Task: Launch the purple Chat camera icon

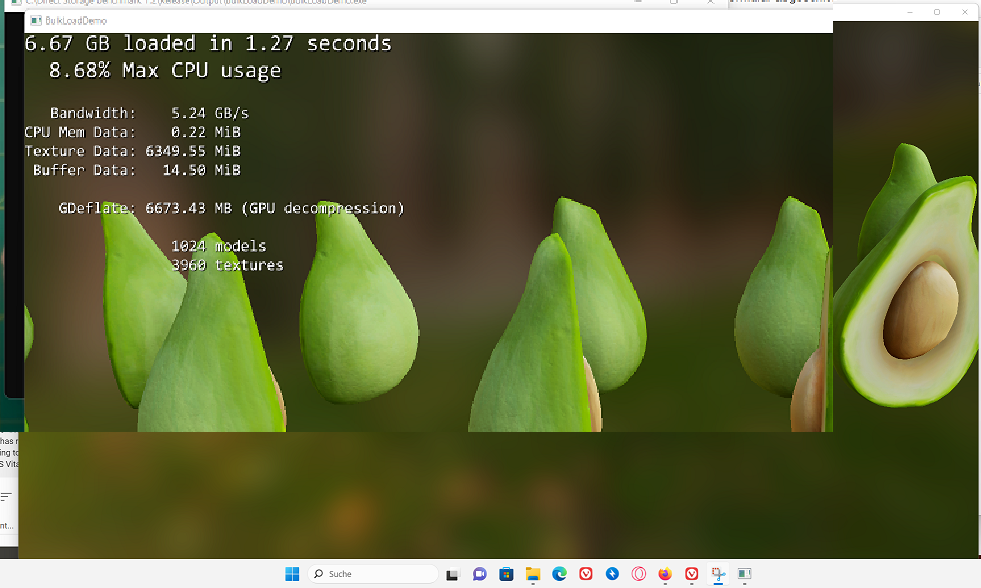Action: point(480,574)
